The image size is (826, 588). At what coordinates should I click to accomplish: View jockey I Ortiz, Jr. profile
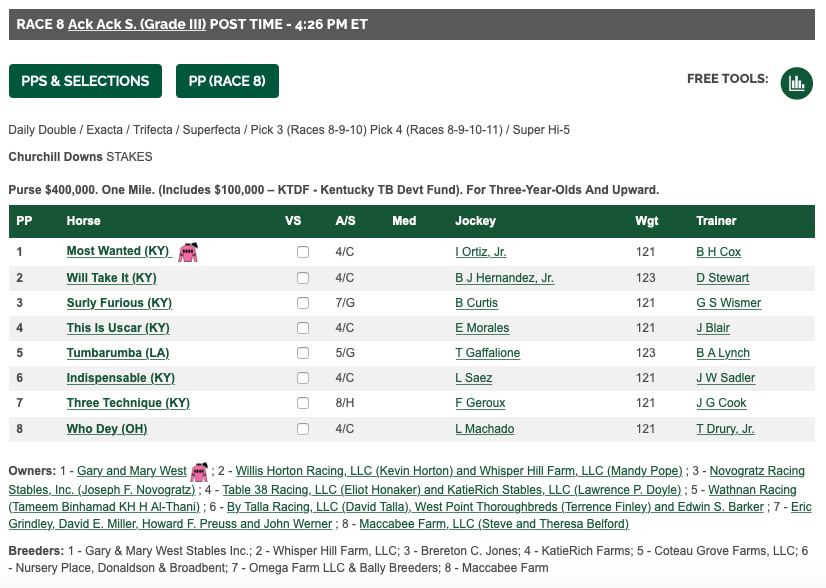pyautogui.click(x=481, y=252)
